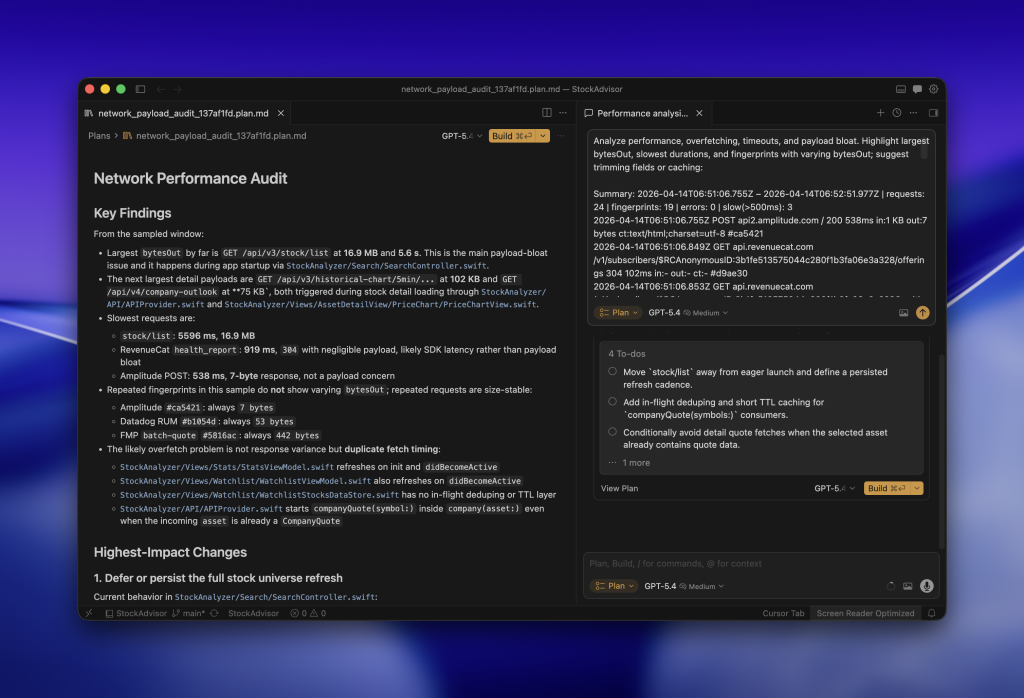Switch to the 'Performance analysi...' chat tab
Screen dimensions: 1024x698
coord(640,113)
